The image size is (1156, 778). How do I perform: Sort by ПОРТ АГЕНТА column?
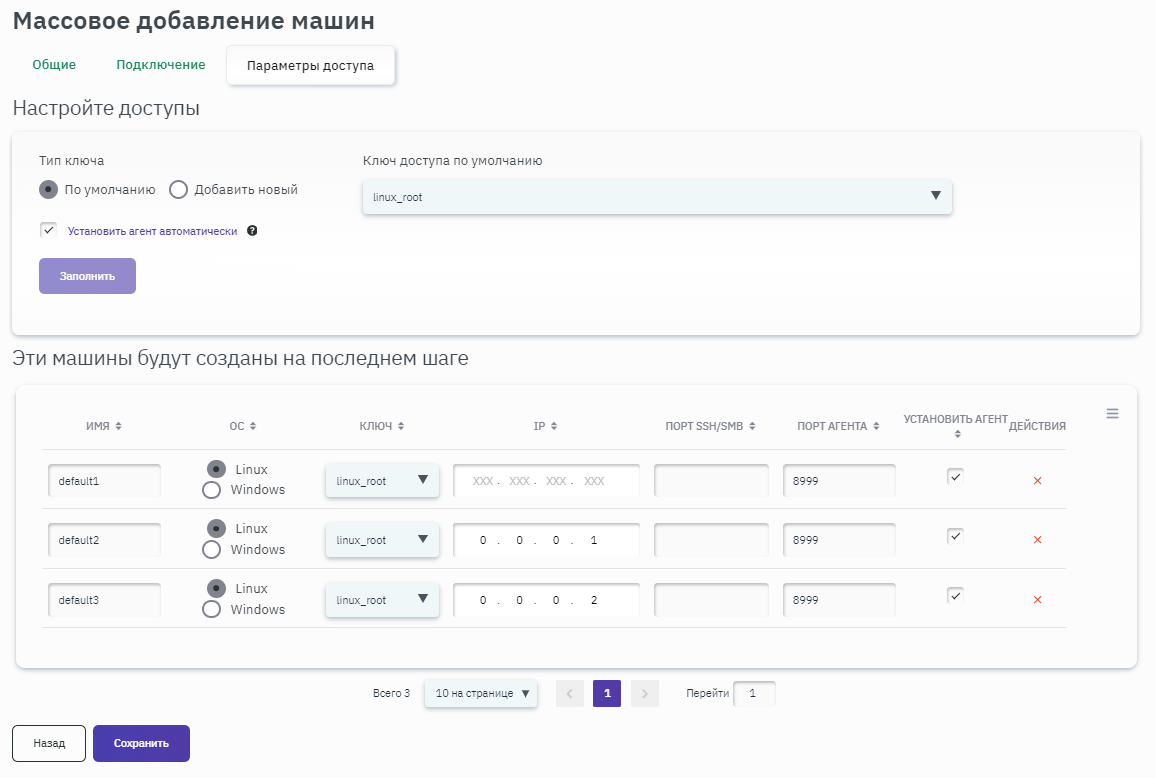click(875, 426)
